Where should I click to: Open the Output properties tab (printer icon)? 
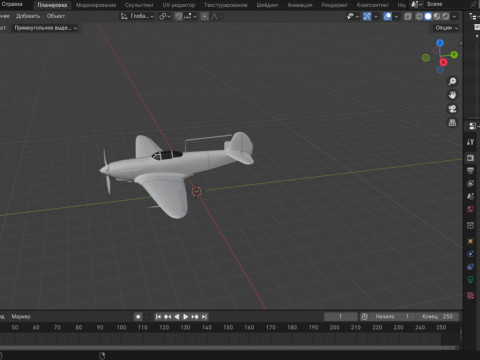click(x=470, y=171)
